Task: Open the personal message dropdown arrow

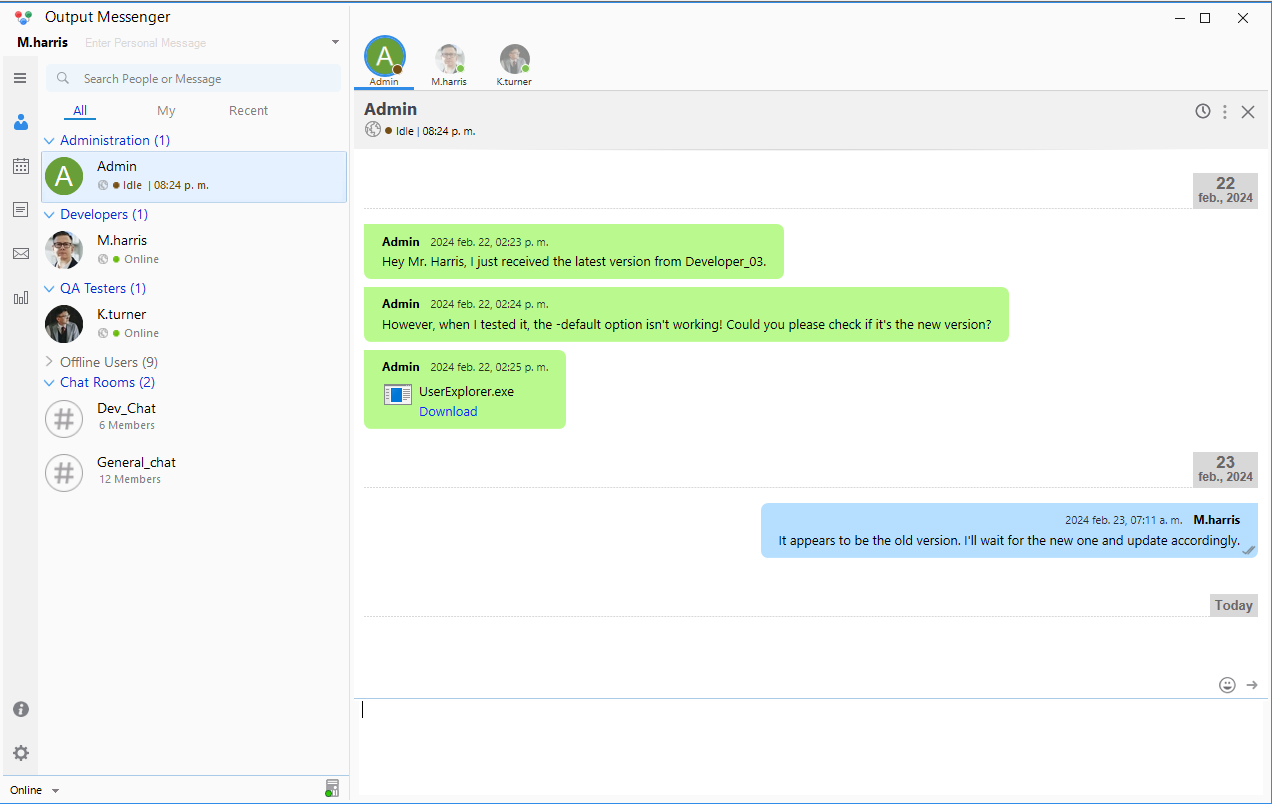Action: (x=336, y=43)
